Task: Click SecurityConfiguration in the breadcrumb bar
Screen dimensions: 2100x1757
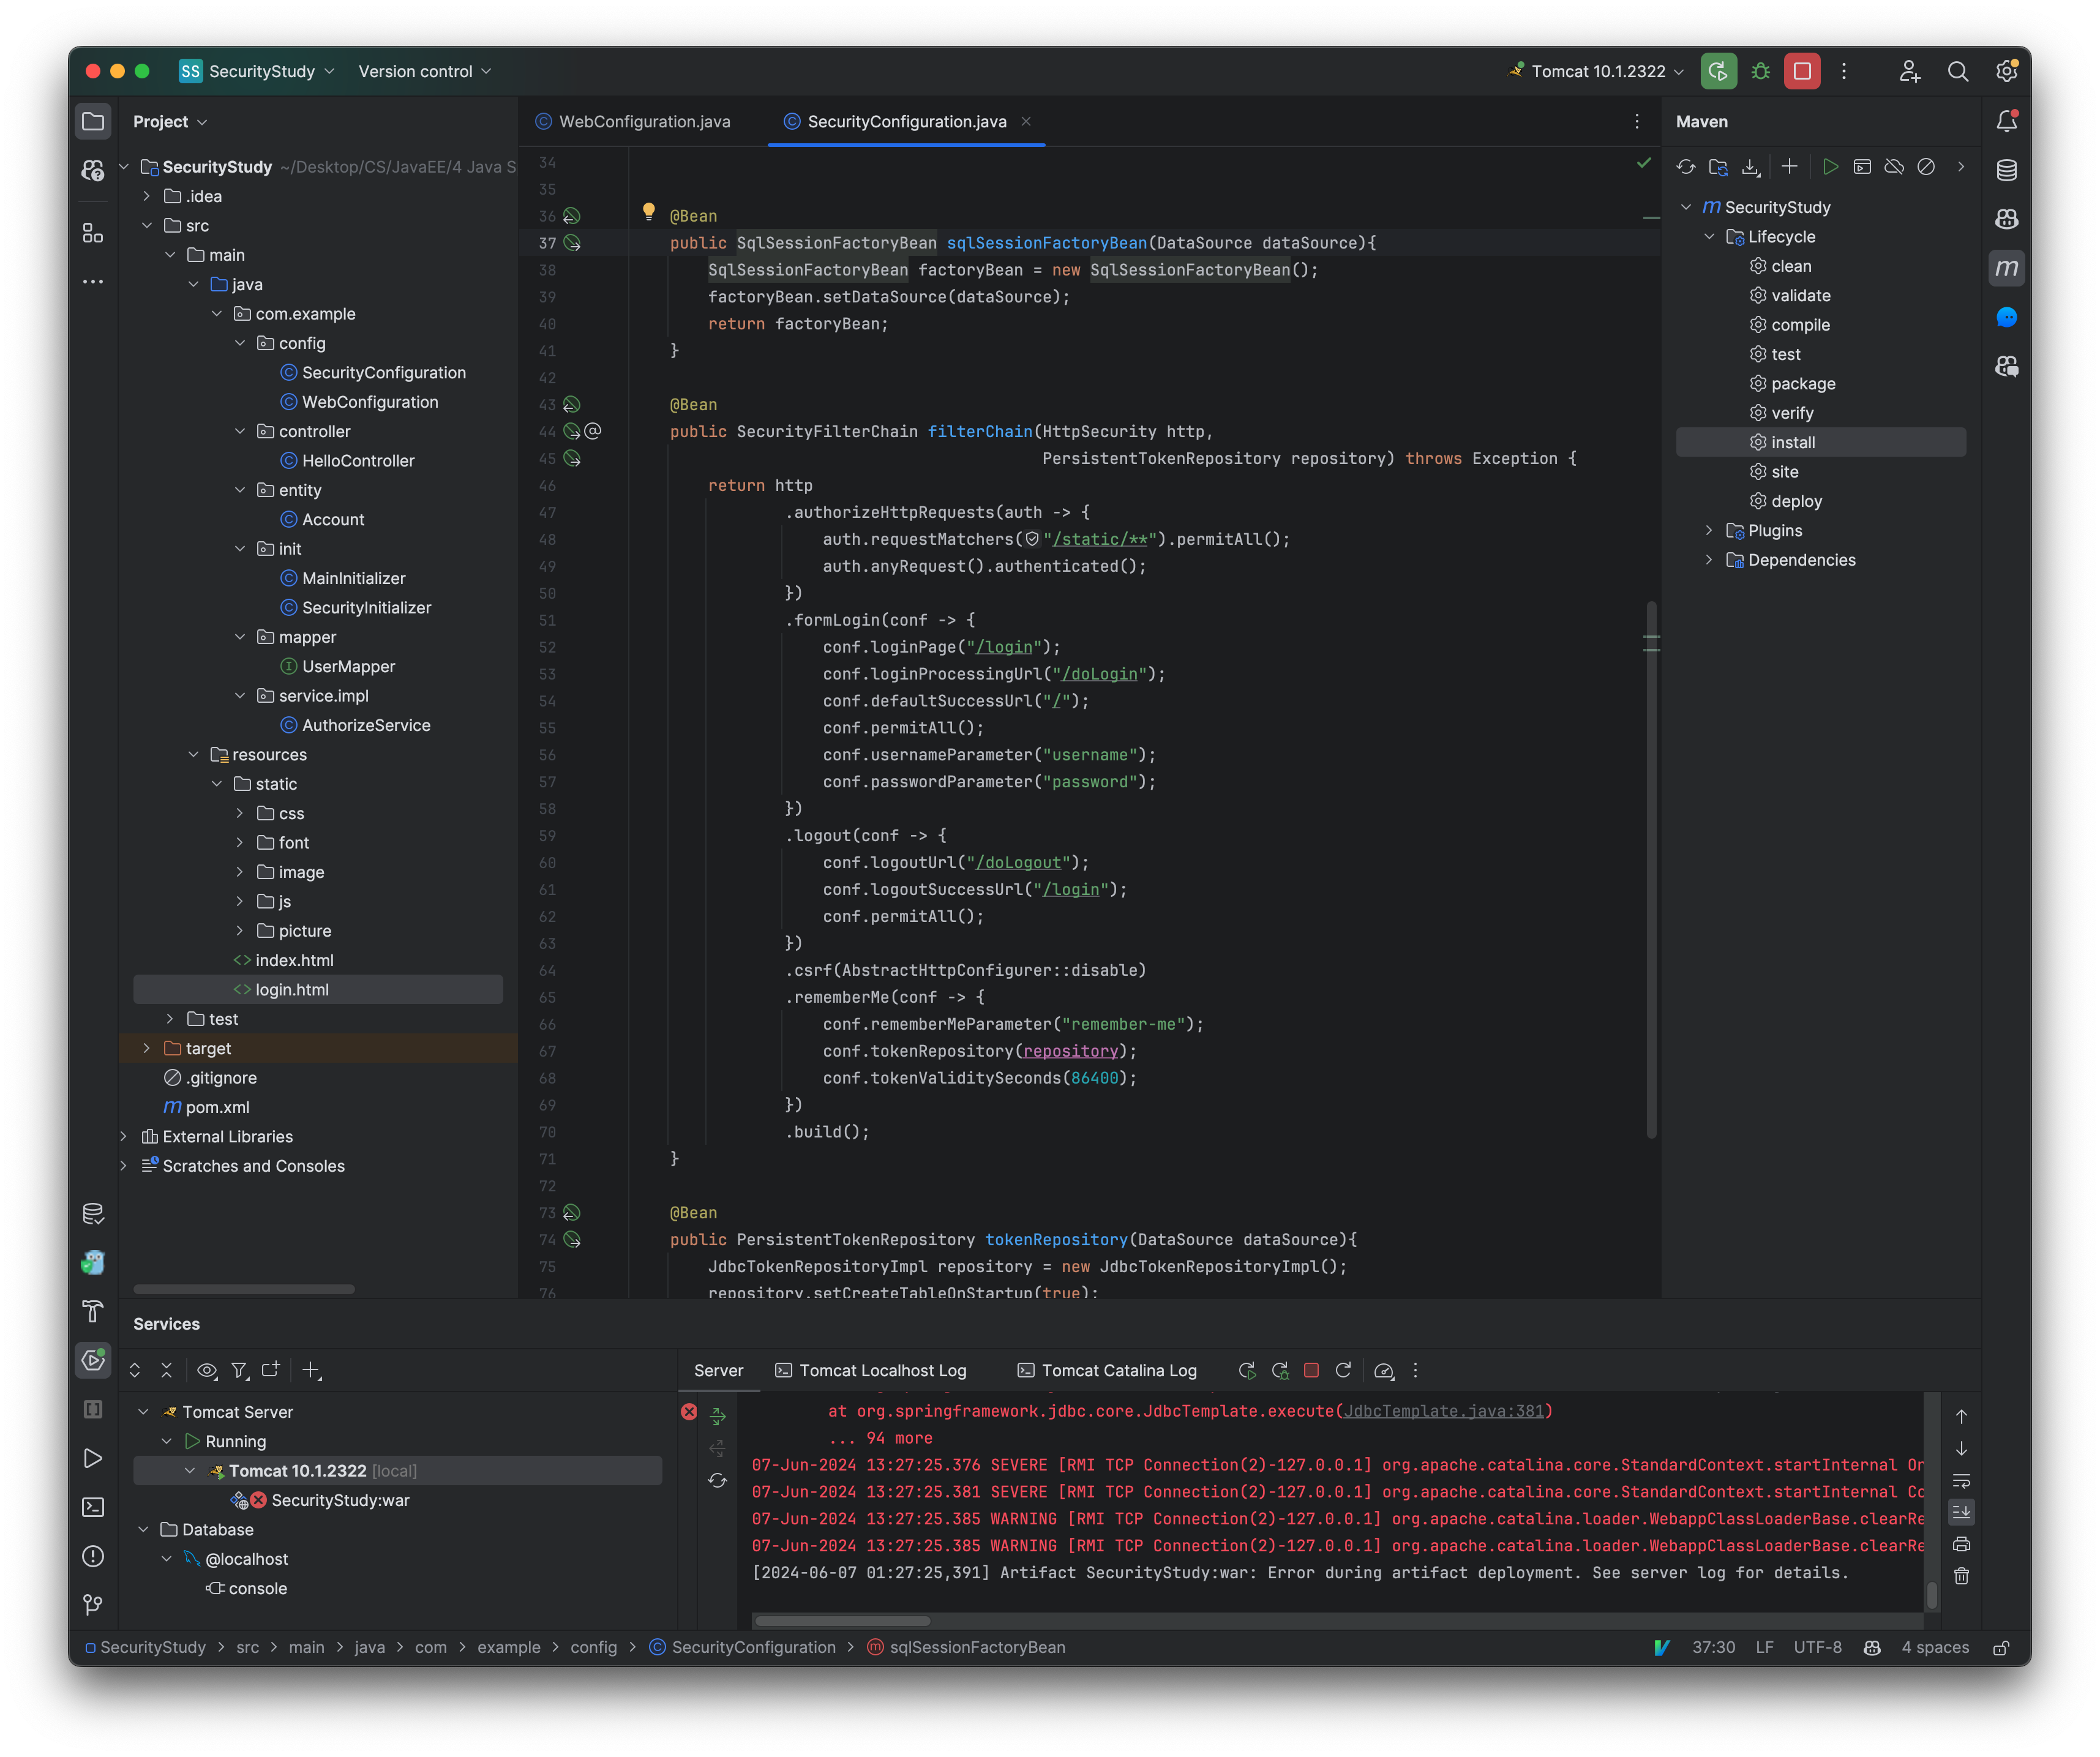Action: coord(743,1647)
